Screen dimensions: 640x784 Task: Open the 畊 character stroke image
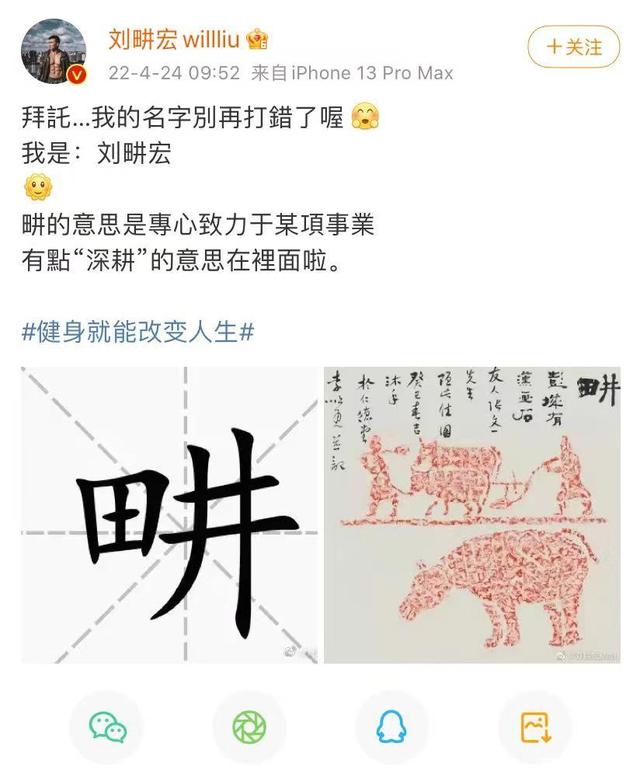pyautogui.click(x=170, y=515)
